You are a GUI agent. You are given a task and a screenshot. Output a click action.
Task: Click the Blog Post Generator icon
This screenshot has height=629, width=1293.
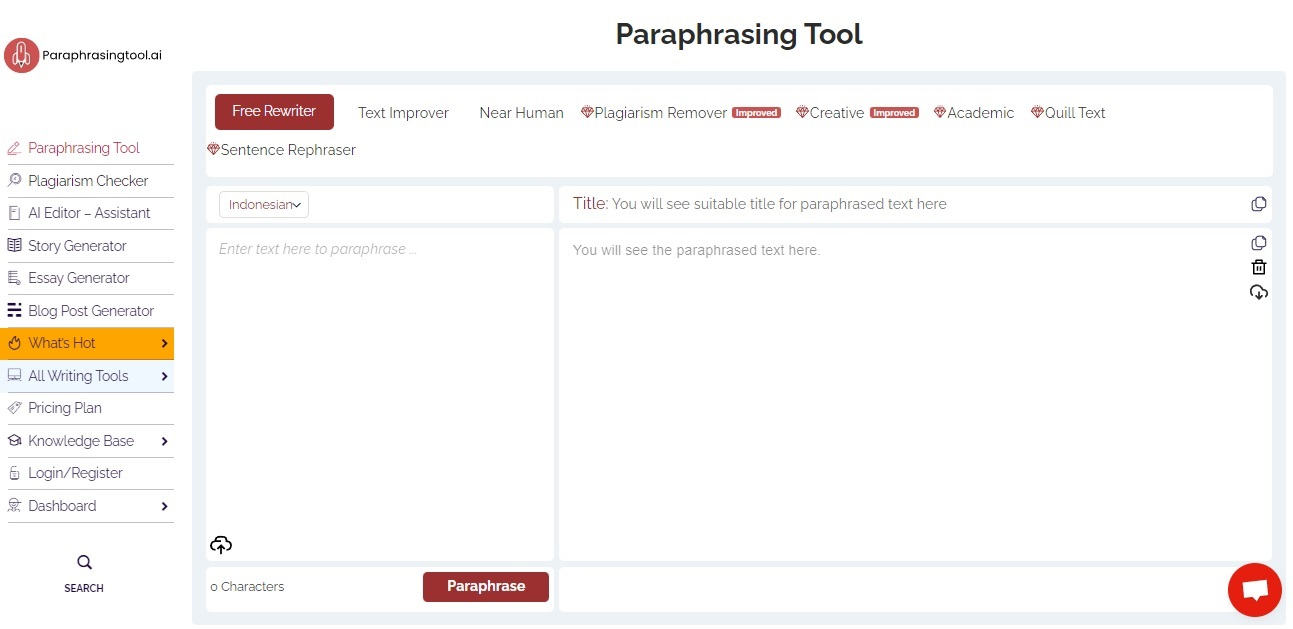14,311
